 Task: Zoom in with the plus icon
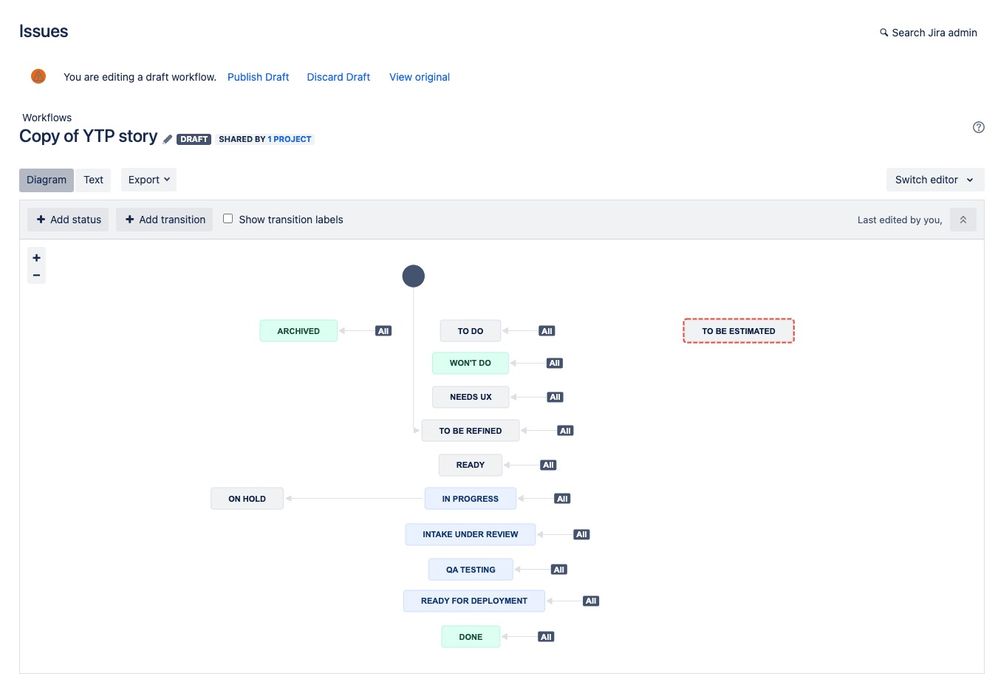click(x=36, y=258)
